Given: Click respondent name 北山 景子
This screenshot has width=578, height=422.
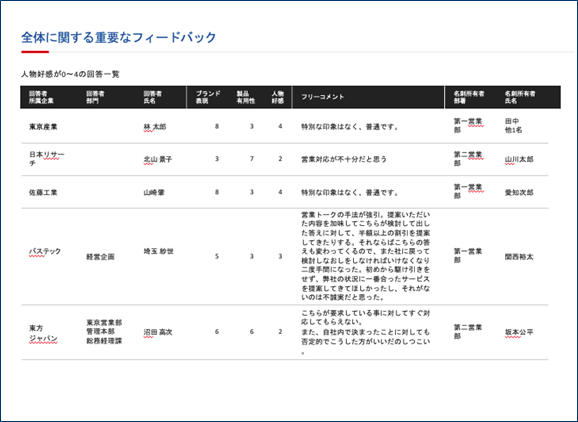Looking at the screenshot, I should (158, 160).
